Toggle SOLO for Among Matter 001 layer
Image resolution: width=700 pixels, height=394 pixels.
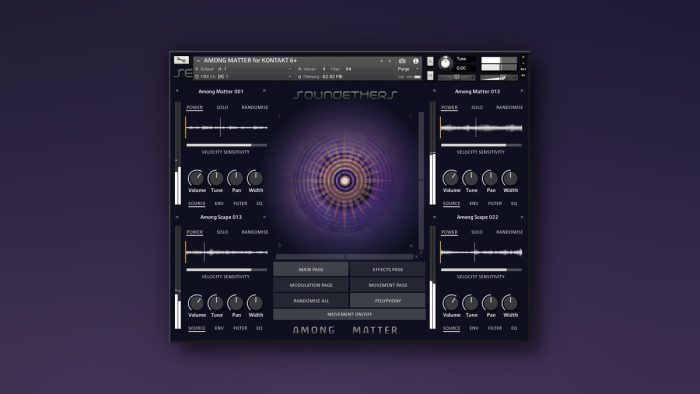click(x=222, y=108)
